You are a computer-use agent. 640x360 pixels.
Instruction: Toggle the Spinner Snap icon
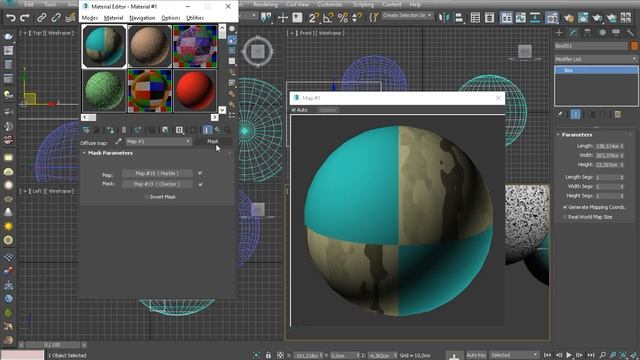click(357, 18)
